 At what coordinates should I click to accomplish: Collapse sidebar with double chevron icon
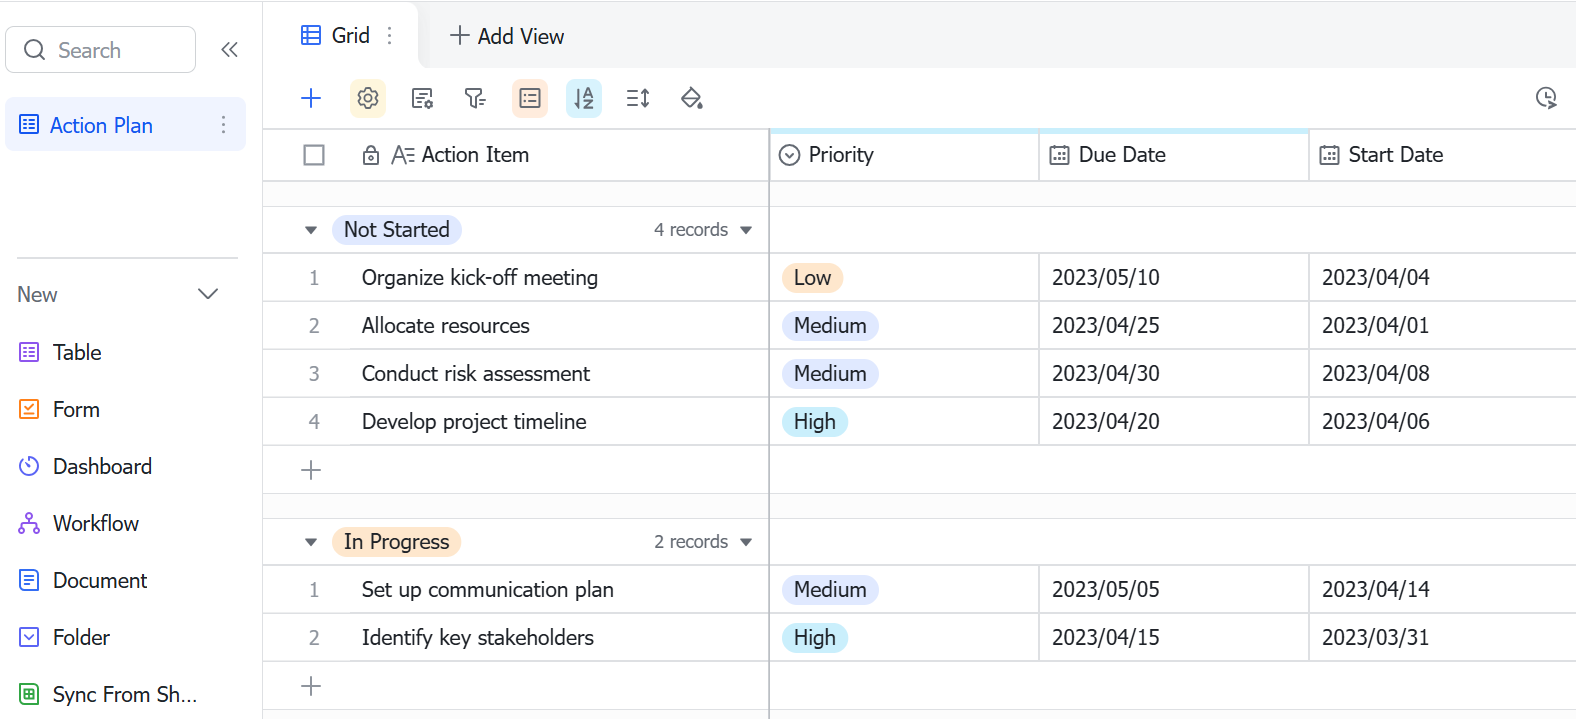pyautogui.click(x=229, y=50)
